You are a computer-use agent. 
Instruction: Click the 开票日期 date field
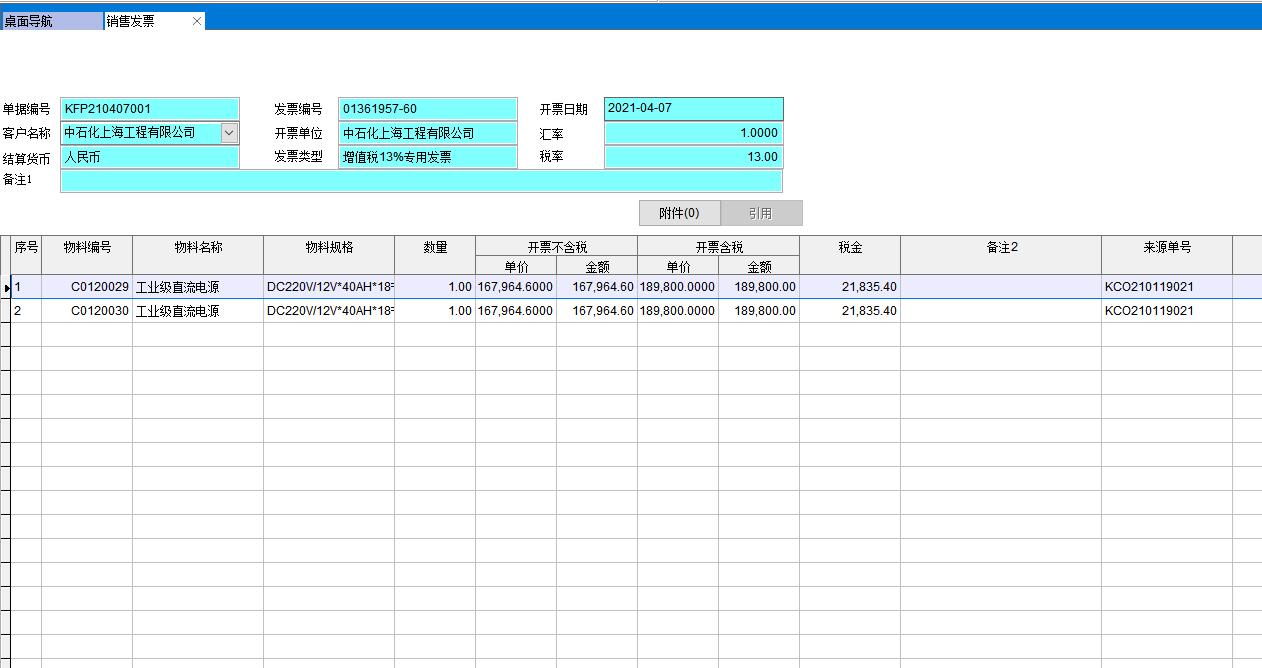click(x=693, y=109)
